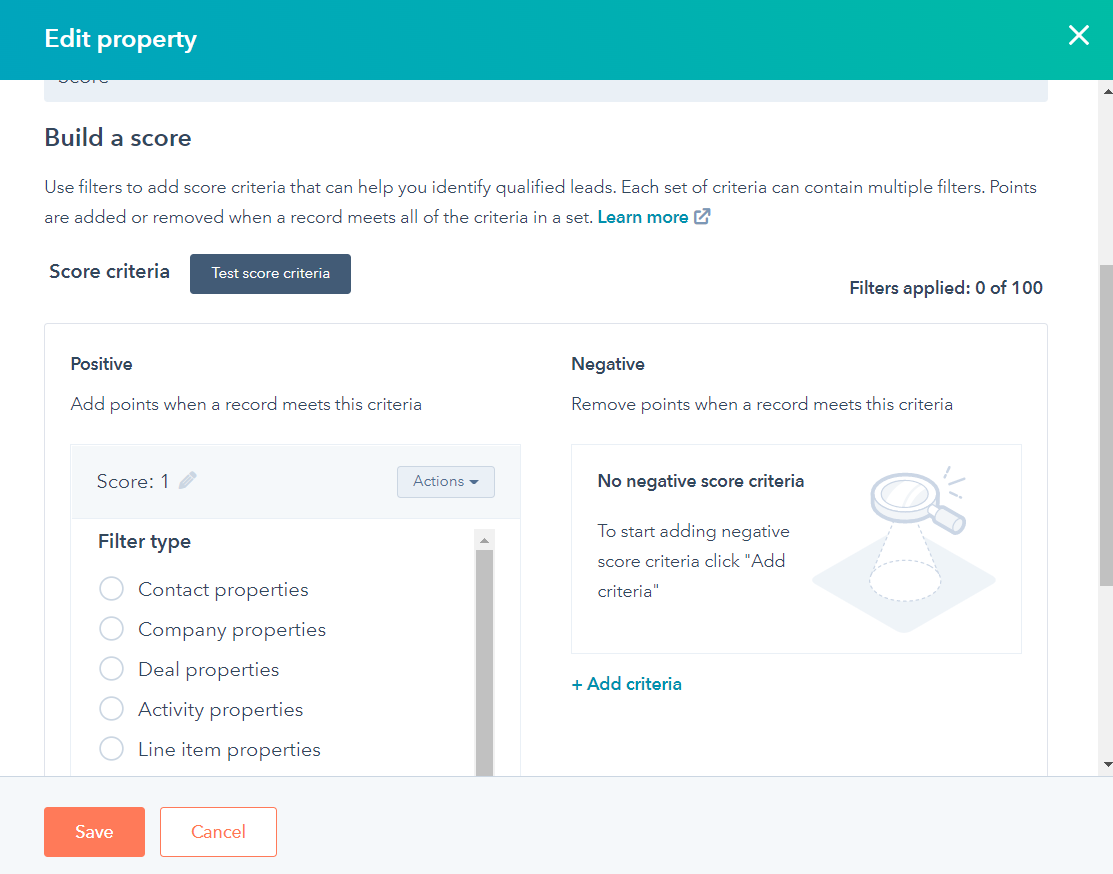
Task: Cancel editing the property
Action: pyautogui.click(x=218, y=831)
